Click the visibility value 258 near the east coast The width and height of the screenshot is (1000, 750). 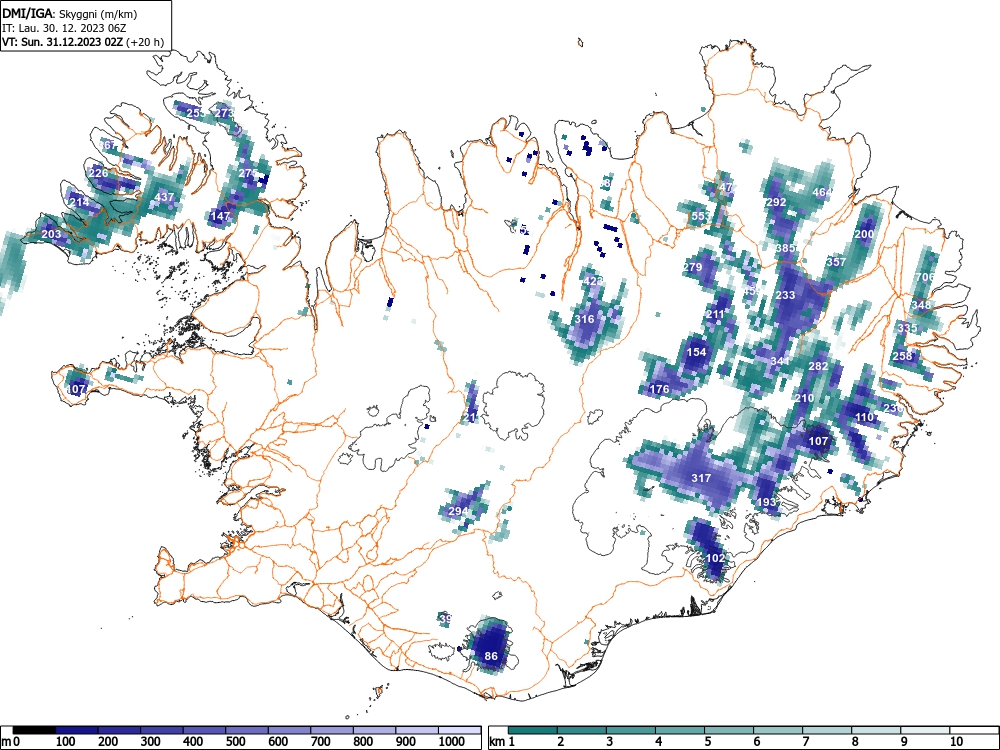tap(902, 356)
